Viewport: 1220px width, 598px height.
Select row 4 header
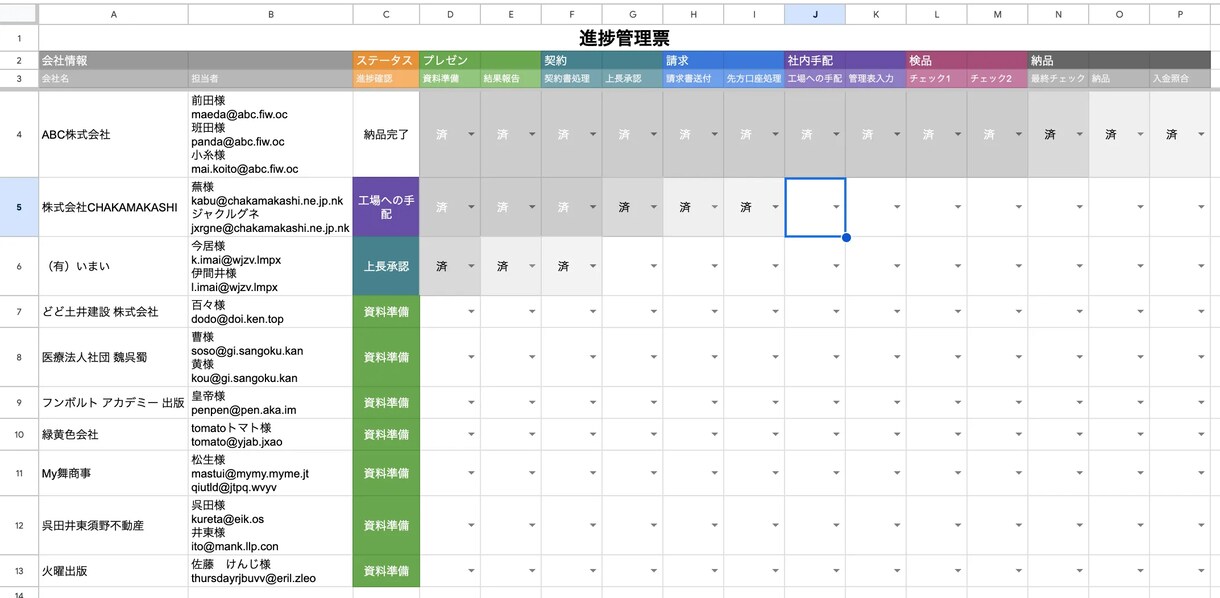(x=19, y=134)
